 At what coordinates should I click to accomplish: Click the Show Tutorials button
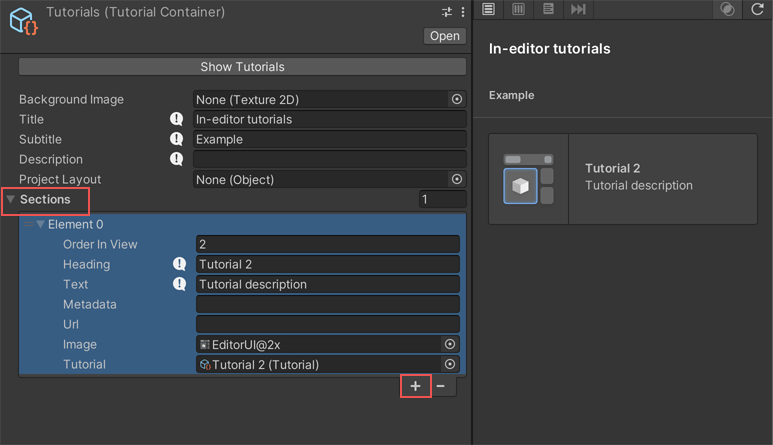(x=242, y=67)
